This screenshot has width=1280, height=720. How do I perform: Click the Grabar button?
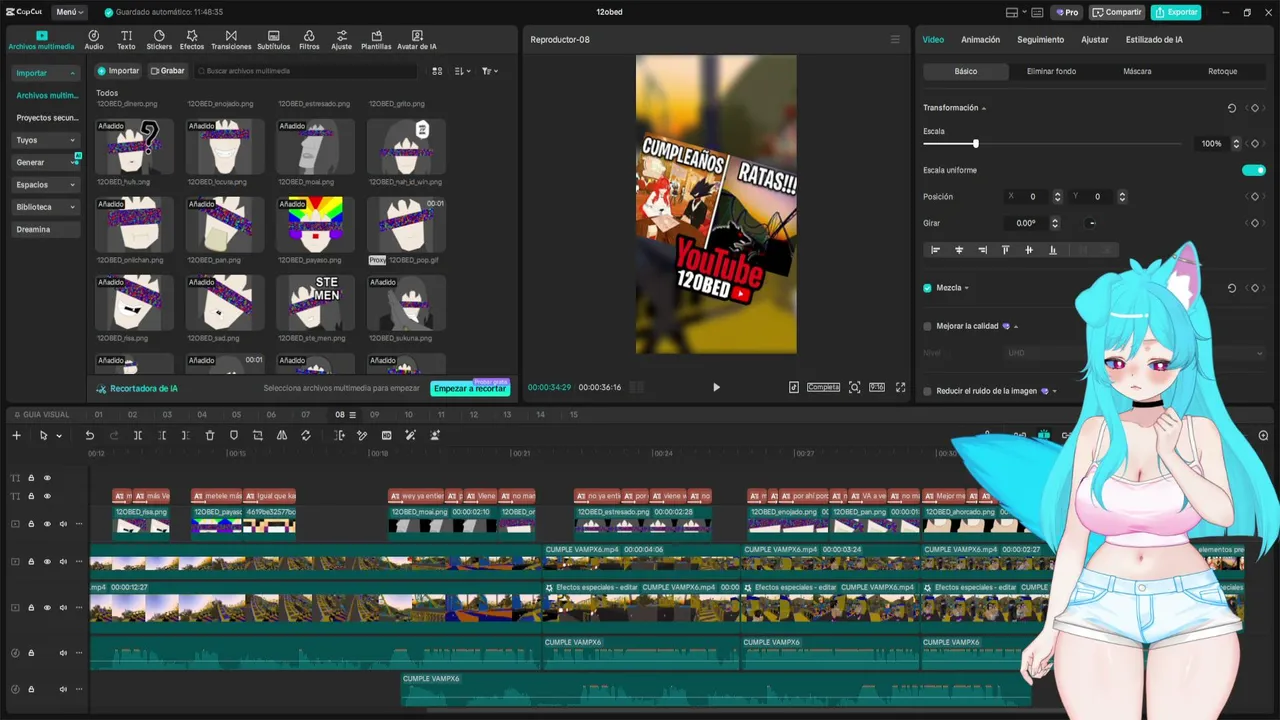(x=168, y=71)
